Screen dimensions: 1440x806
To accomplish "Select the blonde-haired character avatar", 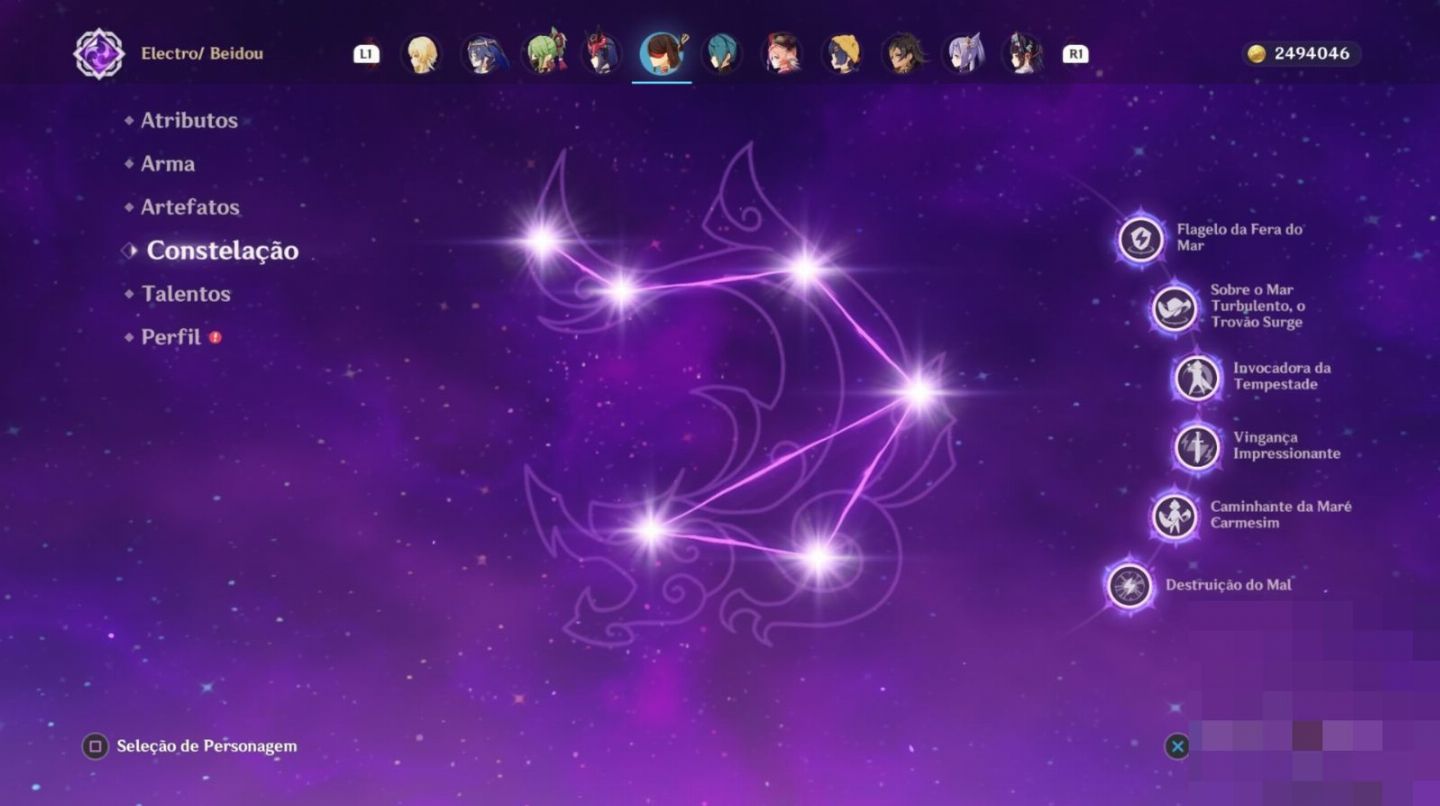I will click(x=422, y=54).
